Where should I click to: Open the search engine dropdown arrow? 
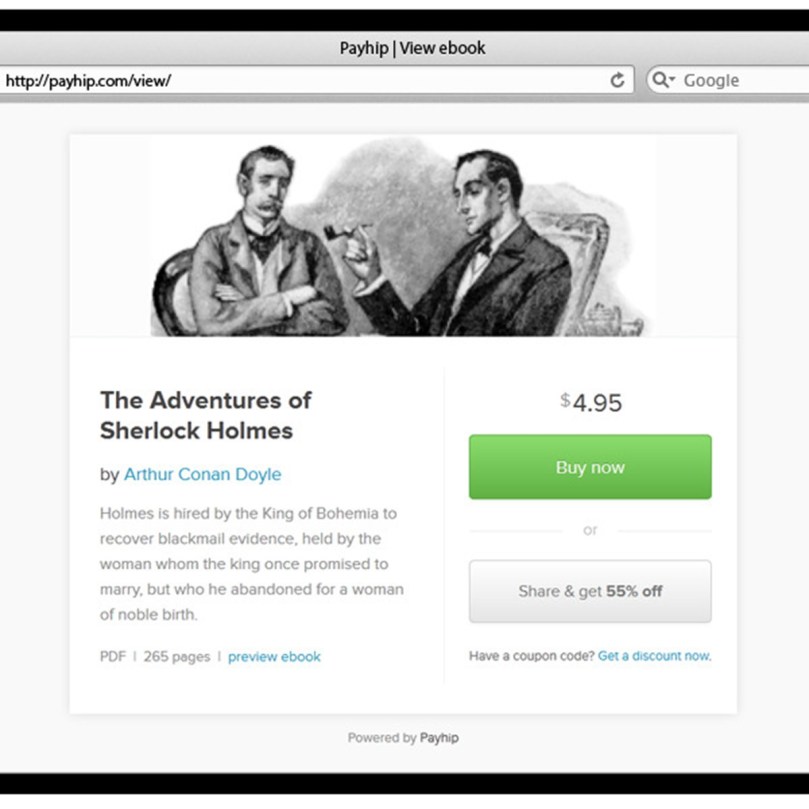[x=672, y=79]
